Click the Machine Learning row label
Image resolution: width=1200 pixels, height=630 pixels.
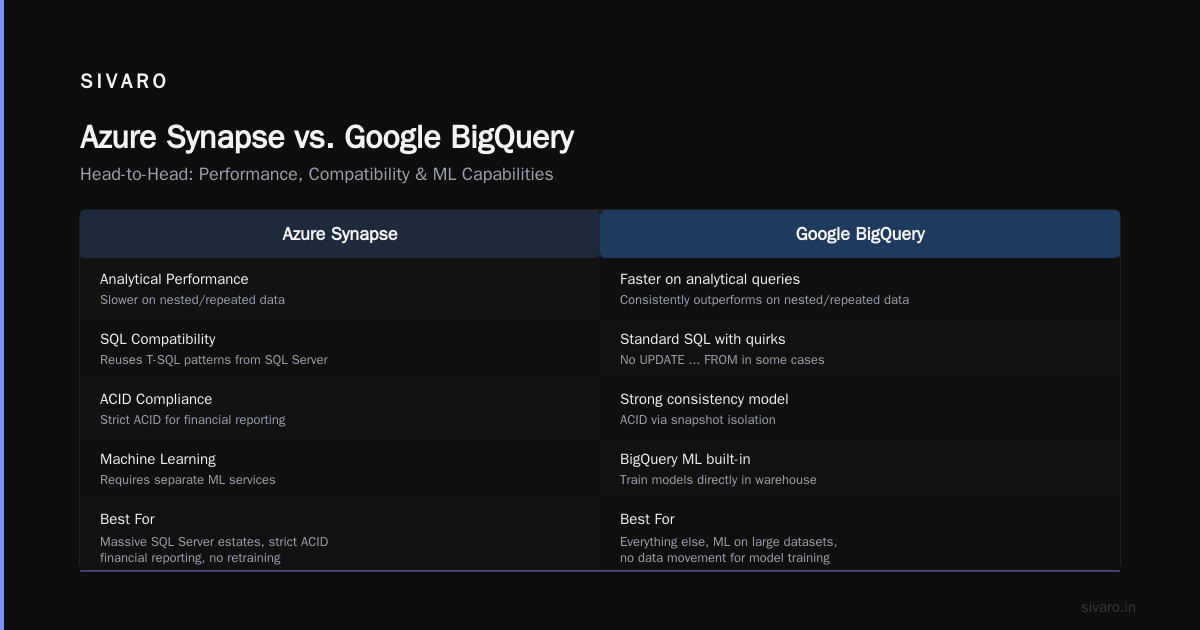(158, 459)
